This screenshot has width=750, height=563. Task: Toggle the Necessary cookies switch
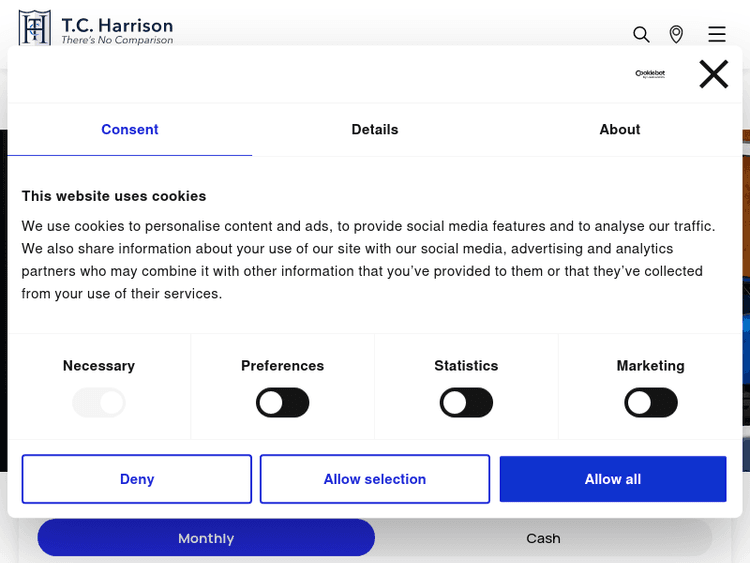pos(99,403)
